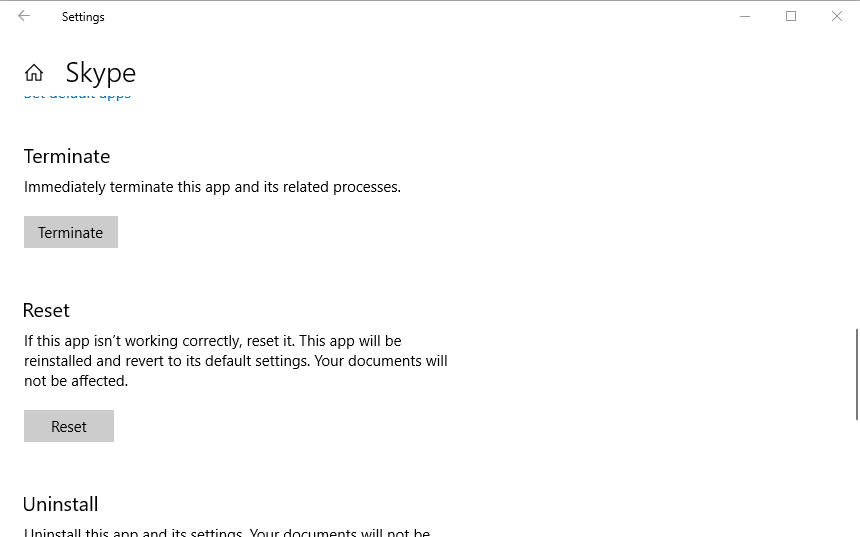Minimize the Settings window
The image size is (860, 537).
point(745,16)
